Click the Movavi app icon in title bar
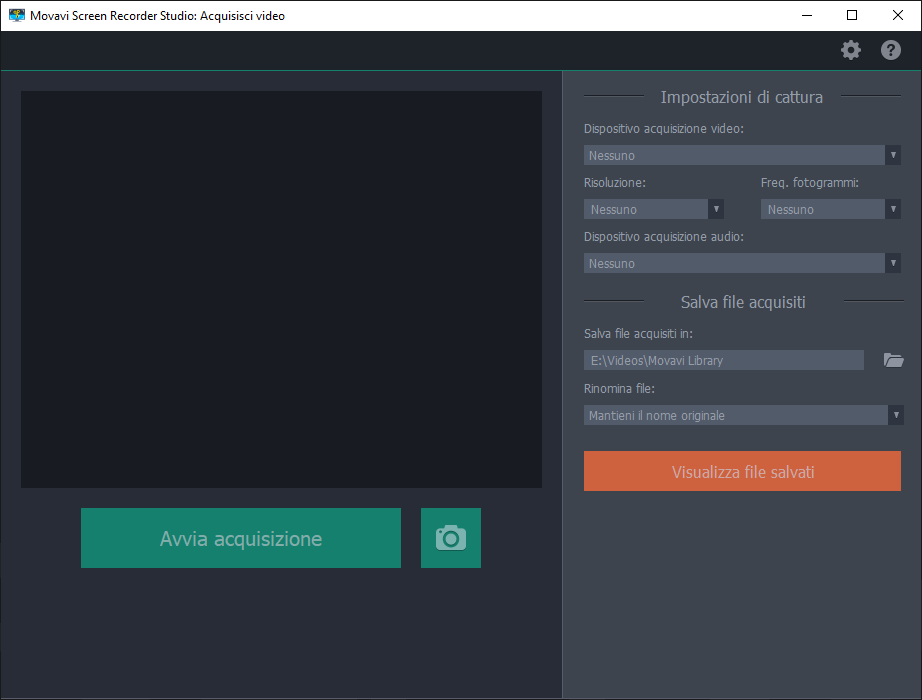922x700 pixels. point(16,15)
